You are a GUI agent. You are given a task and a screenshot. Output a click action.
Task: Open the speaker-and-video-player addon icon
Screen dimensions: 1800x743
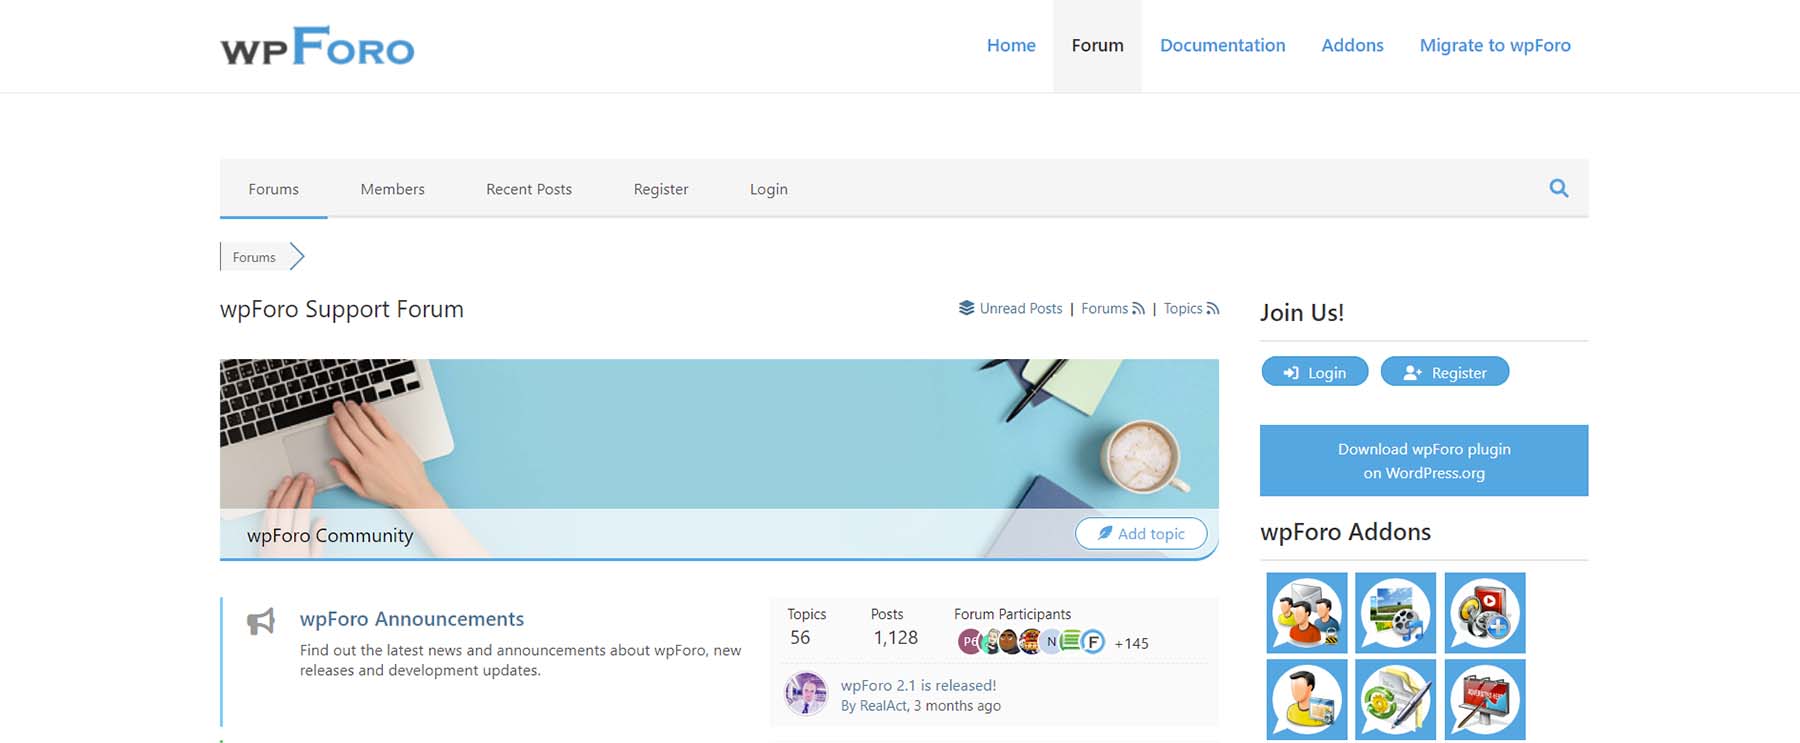point(1485,613)
